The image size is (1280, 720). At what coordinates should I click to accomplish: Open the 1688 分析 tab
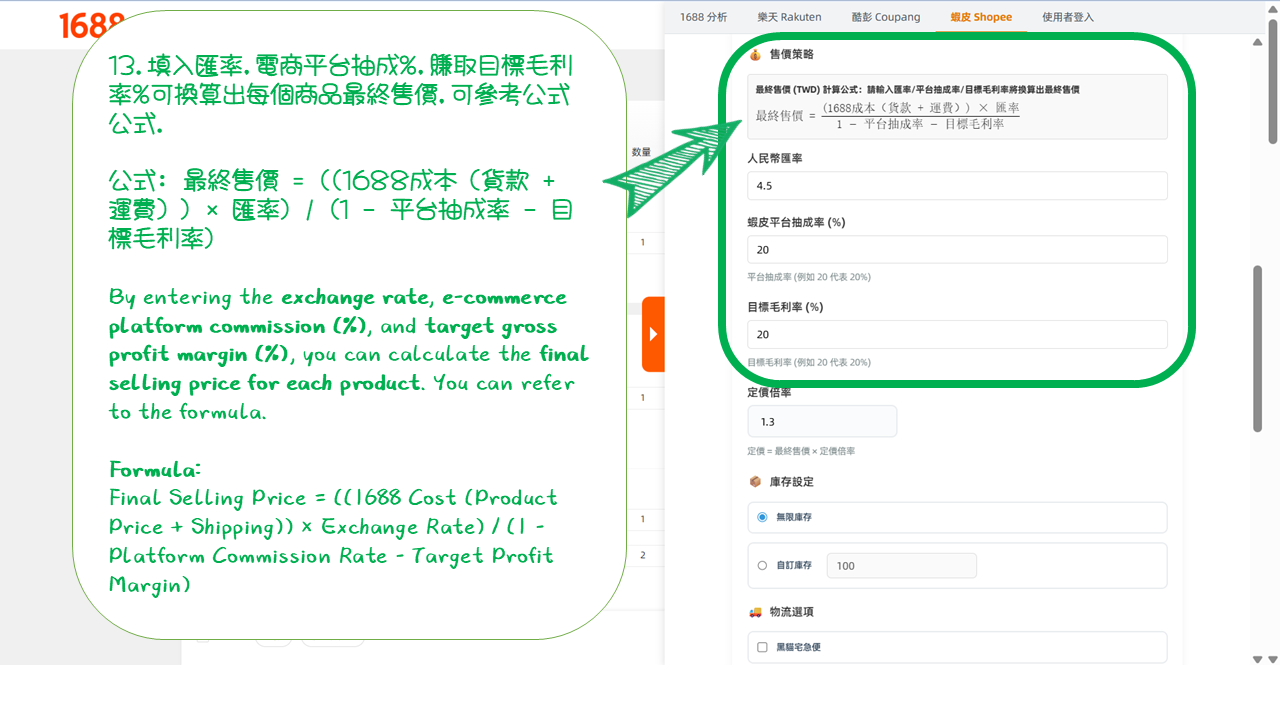[703, 16]
